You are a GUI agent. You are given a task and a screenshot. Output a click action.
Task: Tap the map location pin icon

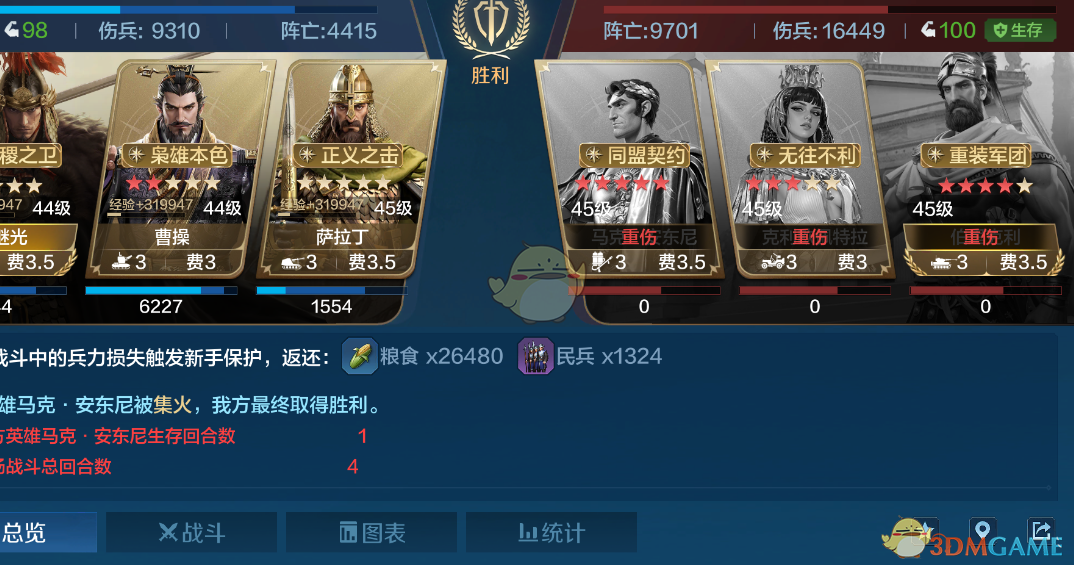tap(982, 530)
